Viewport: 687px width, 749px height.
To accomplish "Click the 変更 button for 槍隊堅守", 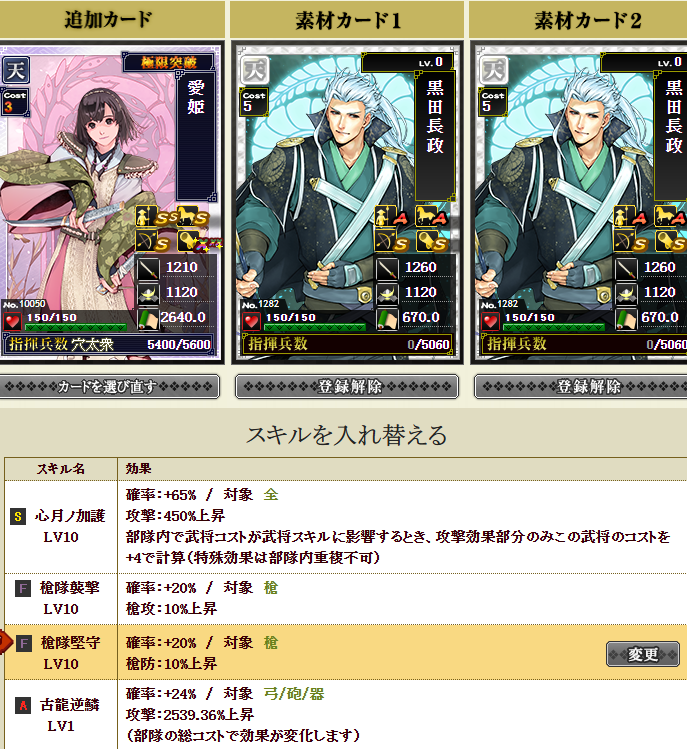I will [643, 654].
